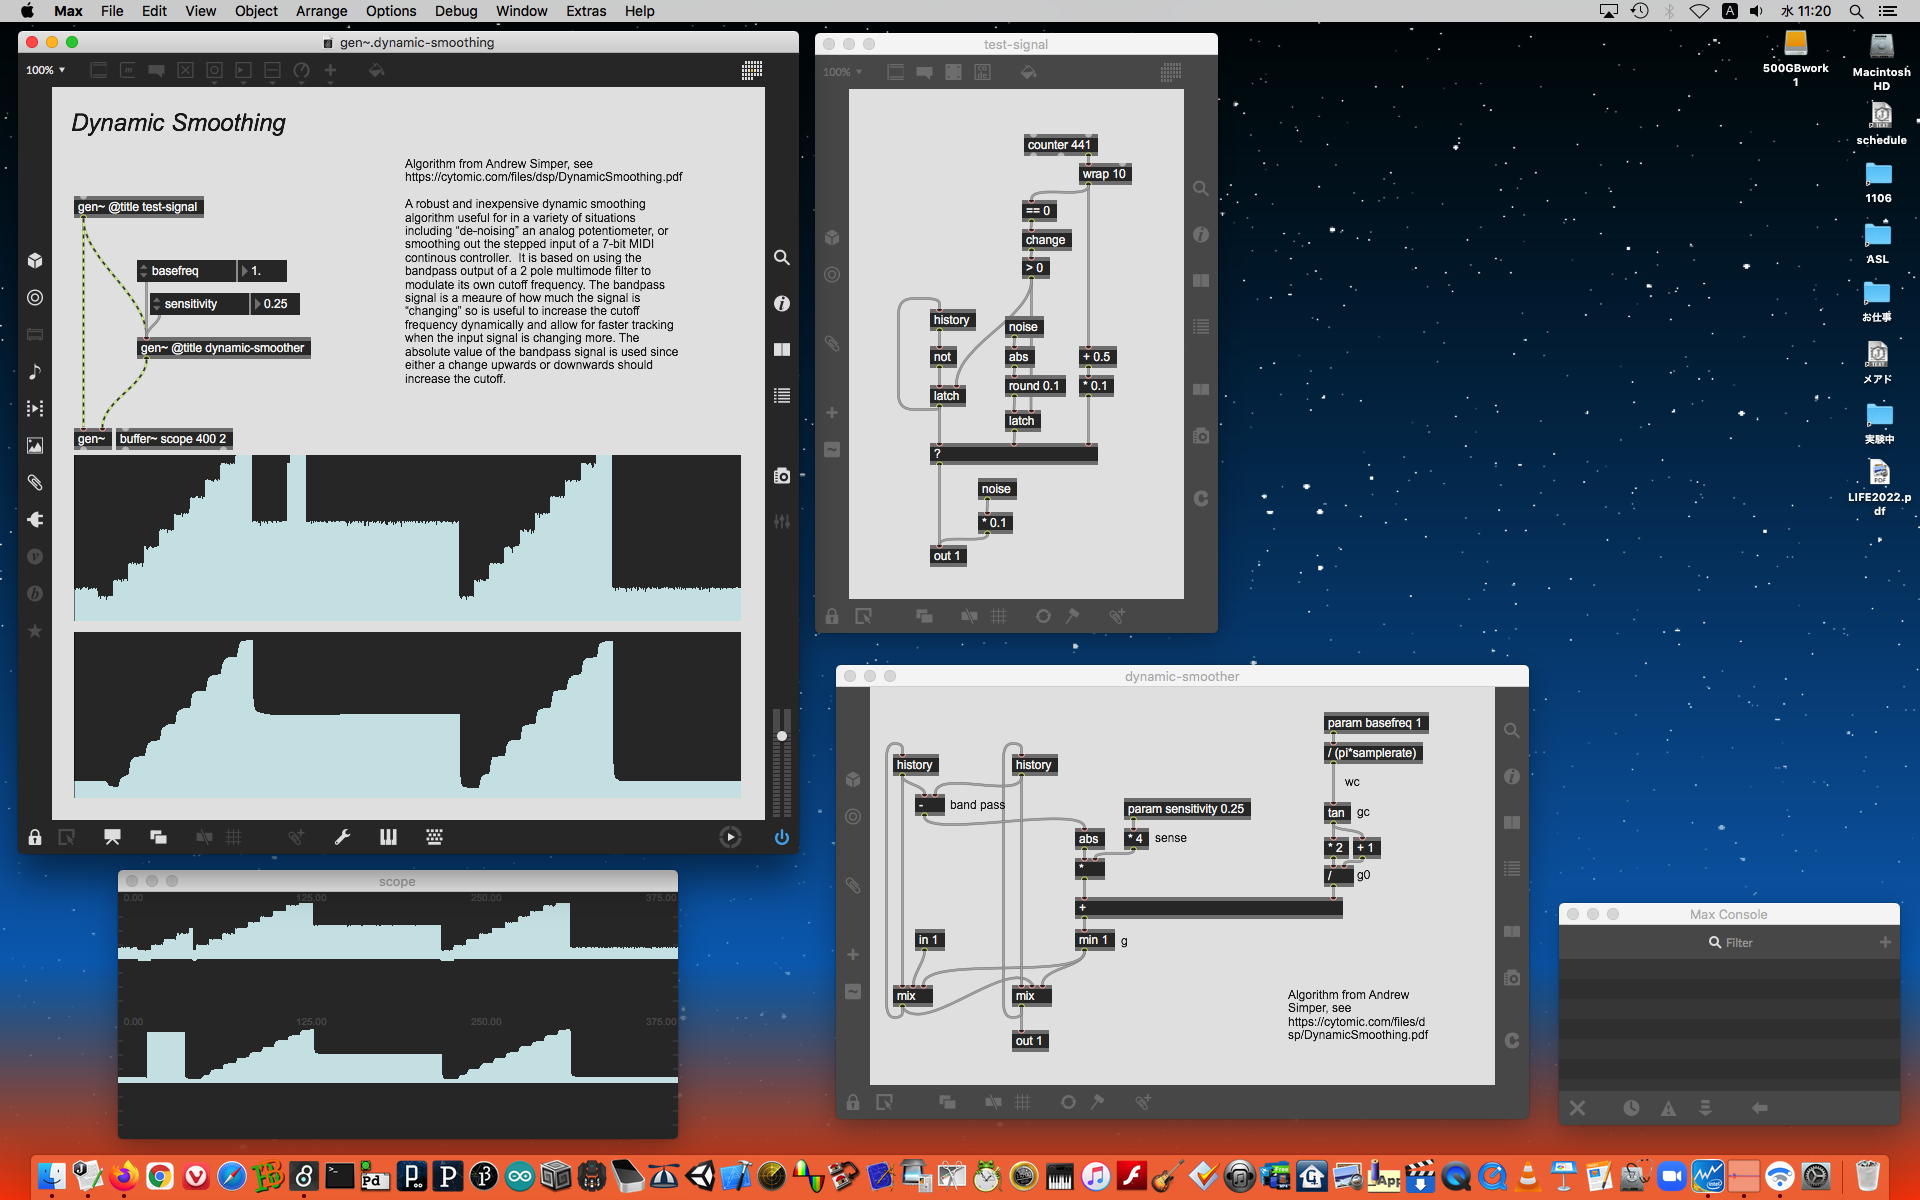Show the piano keys panel icon

[388, 837]
